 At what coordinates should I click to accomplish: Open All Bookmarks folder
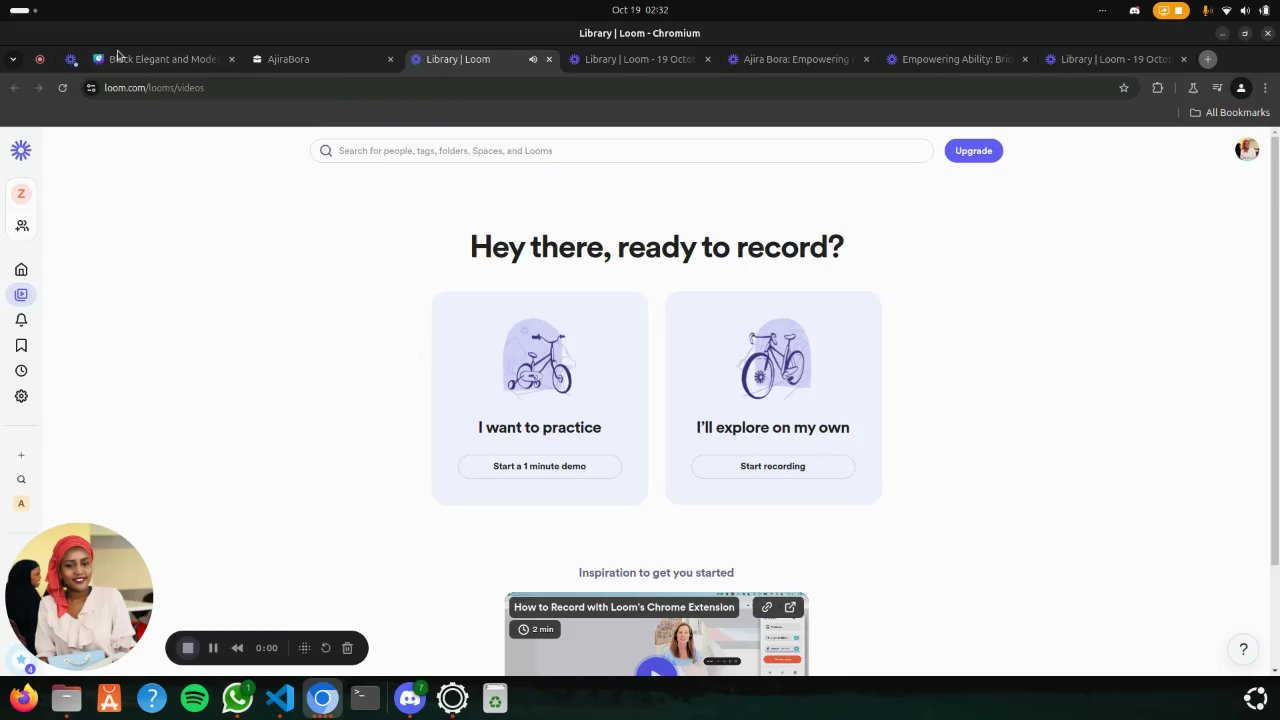pyautogui.click(x=1229, y=113)
